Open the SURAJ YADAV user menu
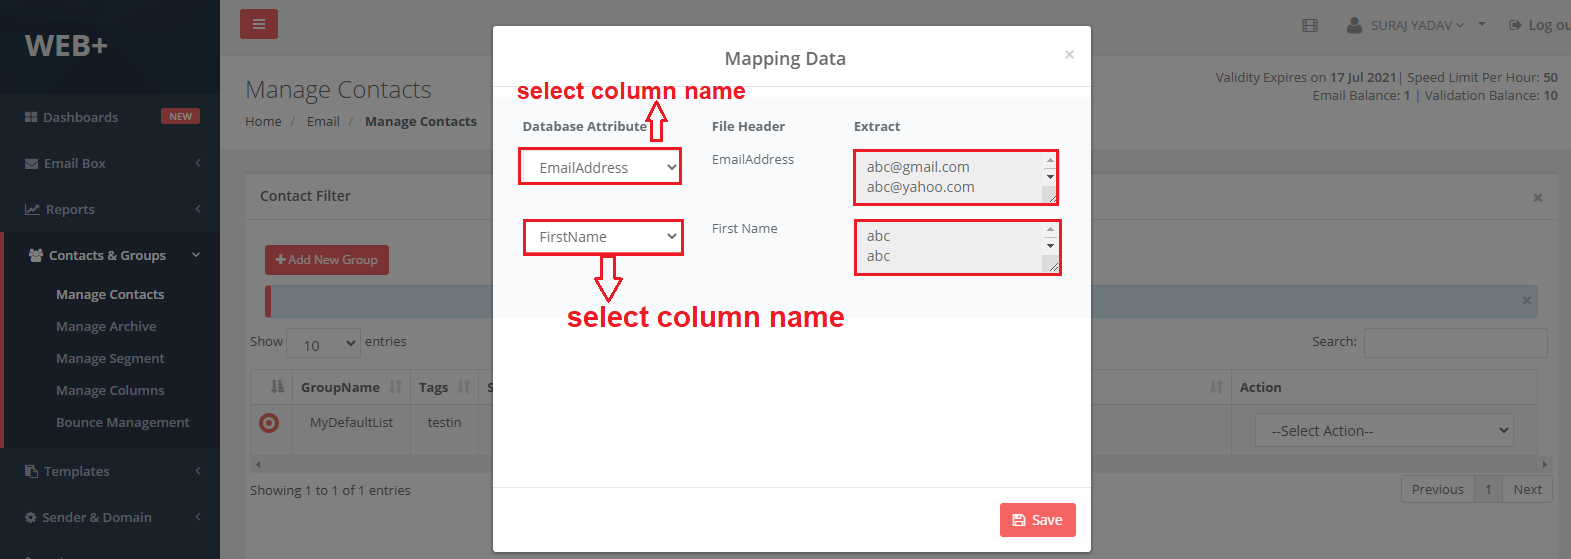Viewport: 1571px width, 559px height. [1408, 25]
